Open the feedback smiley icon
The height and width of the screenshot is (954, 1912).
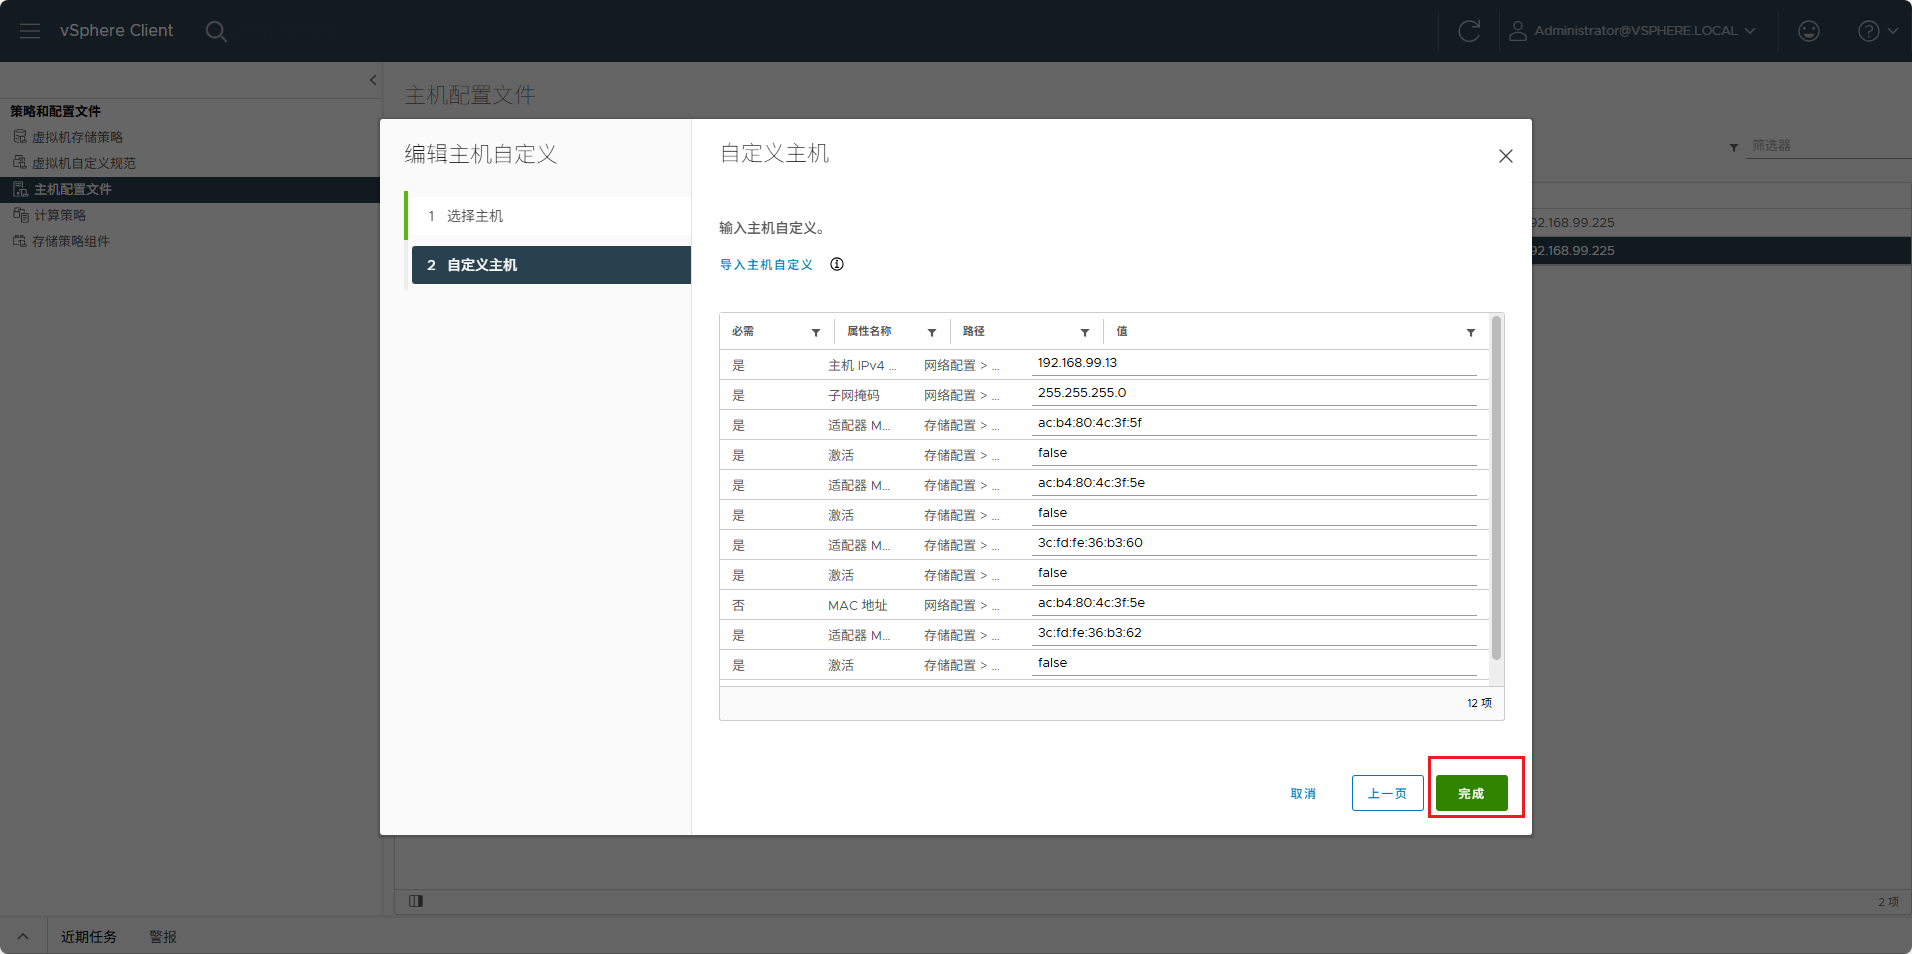1809,31
